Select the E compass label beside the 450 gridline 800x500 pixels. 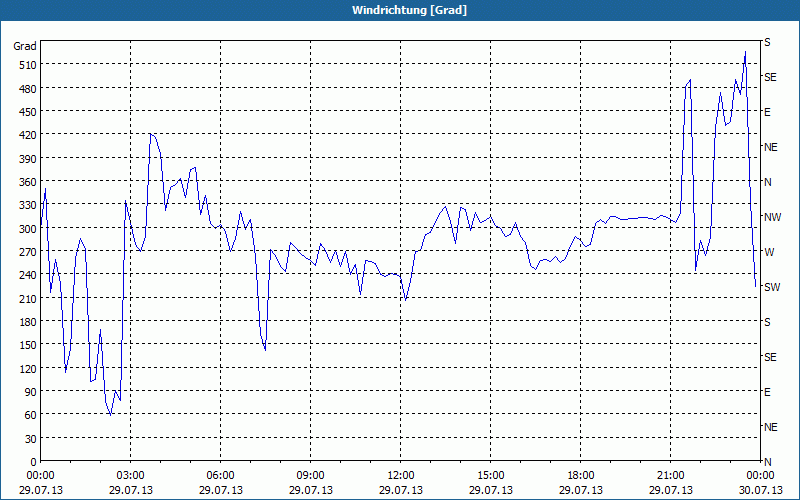[x=767, y=112]
